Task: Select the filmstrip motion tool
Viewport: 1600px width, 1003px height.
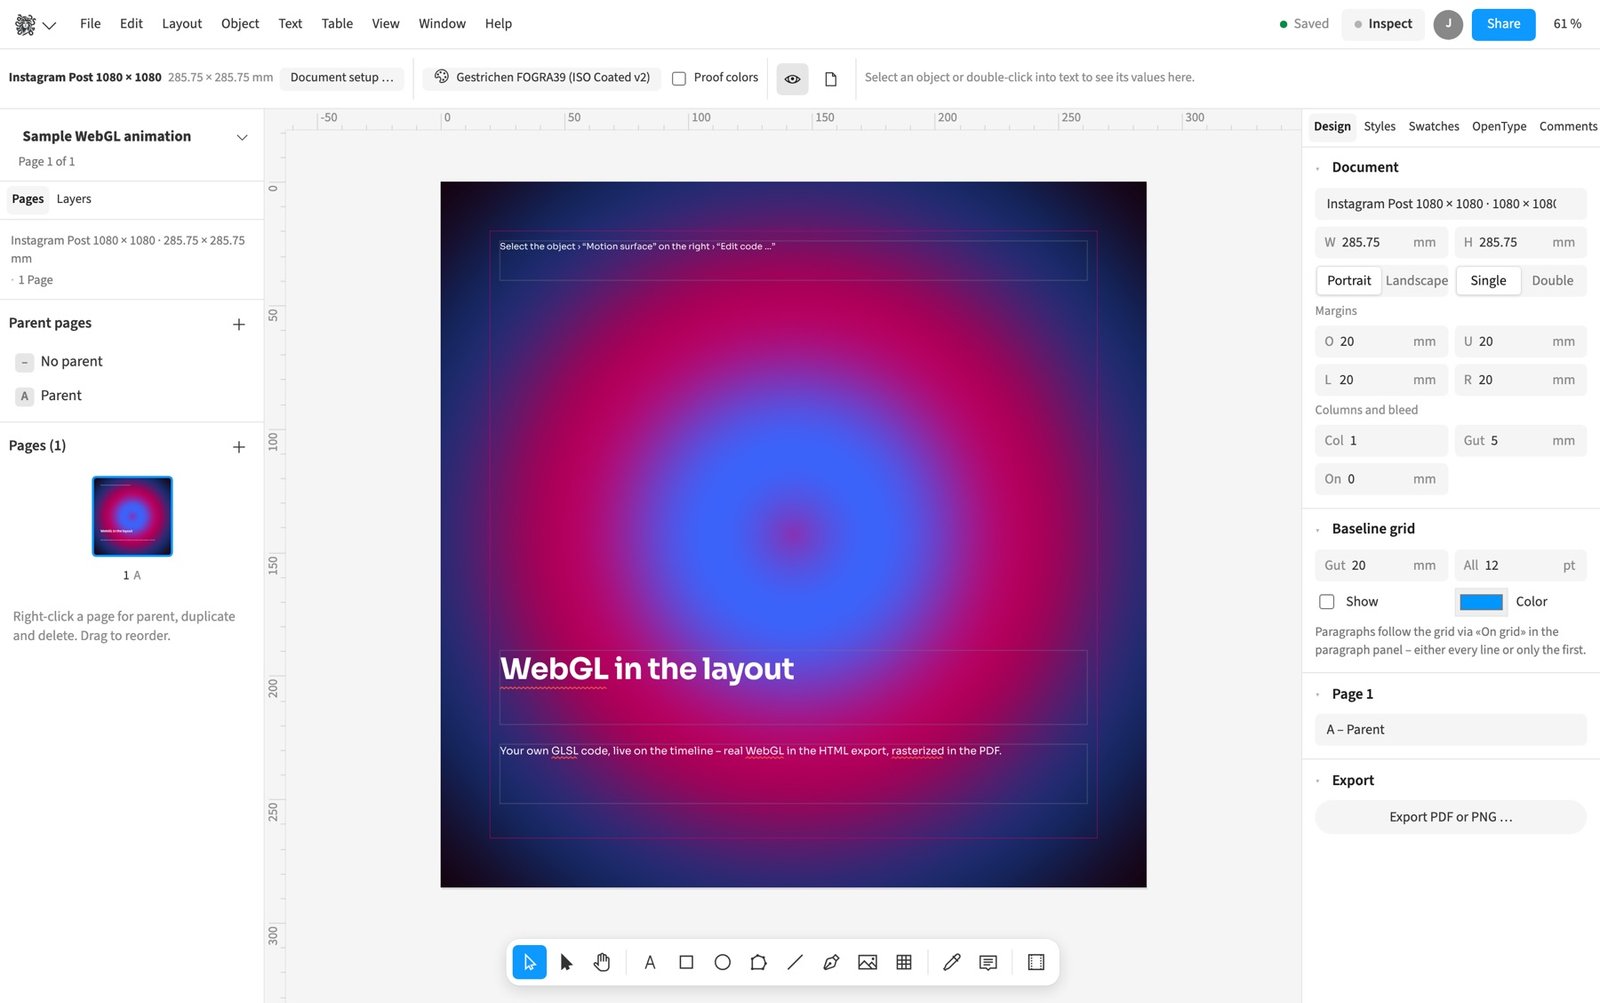Action: (1036, 962)
